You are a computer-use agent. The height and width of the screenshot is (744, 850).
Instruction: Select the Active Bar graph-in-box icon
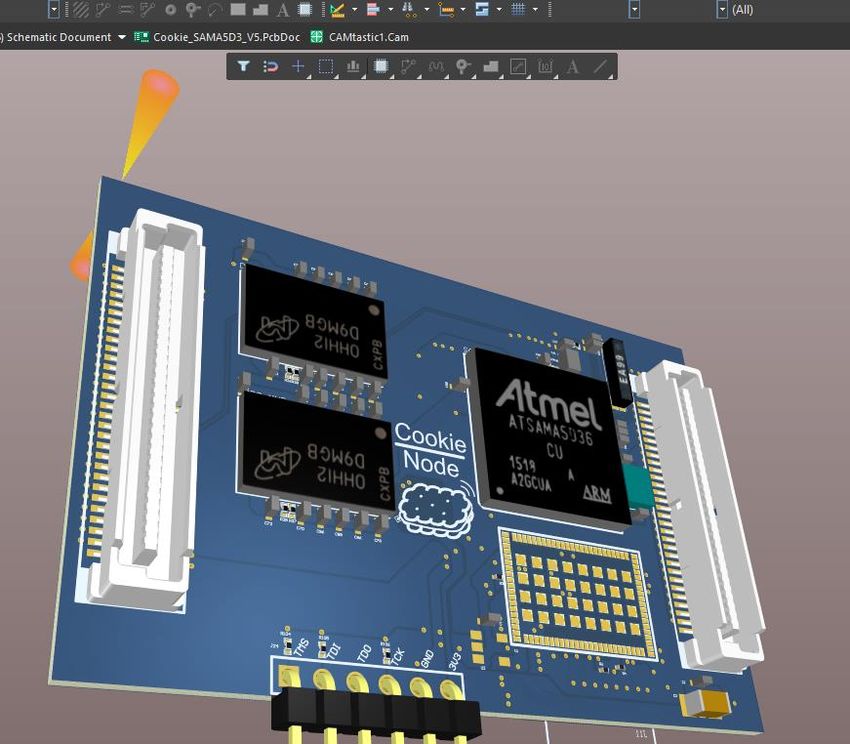tap(518, 66)
